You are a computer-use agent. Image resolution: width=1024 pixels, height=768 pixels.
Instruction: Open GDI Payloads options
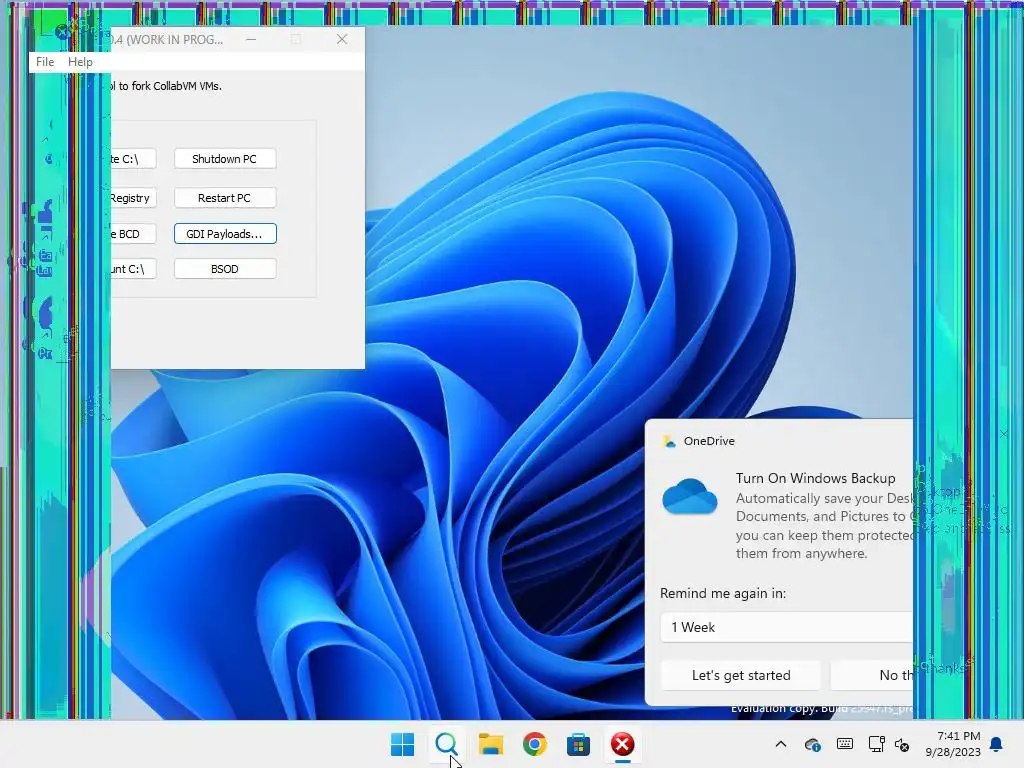(225, 234)
